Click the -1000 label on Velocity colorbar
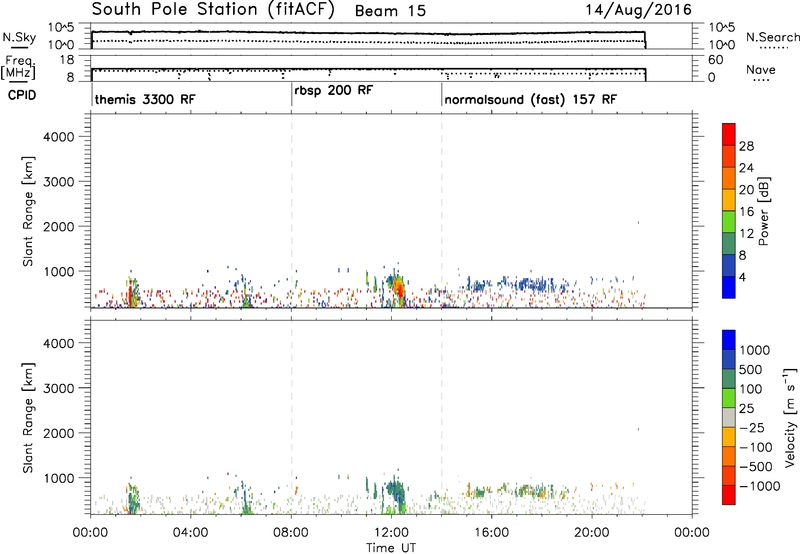The image size is (800, 554). 759,486
